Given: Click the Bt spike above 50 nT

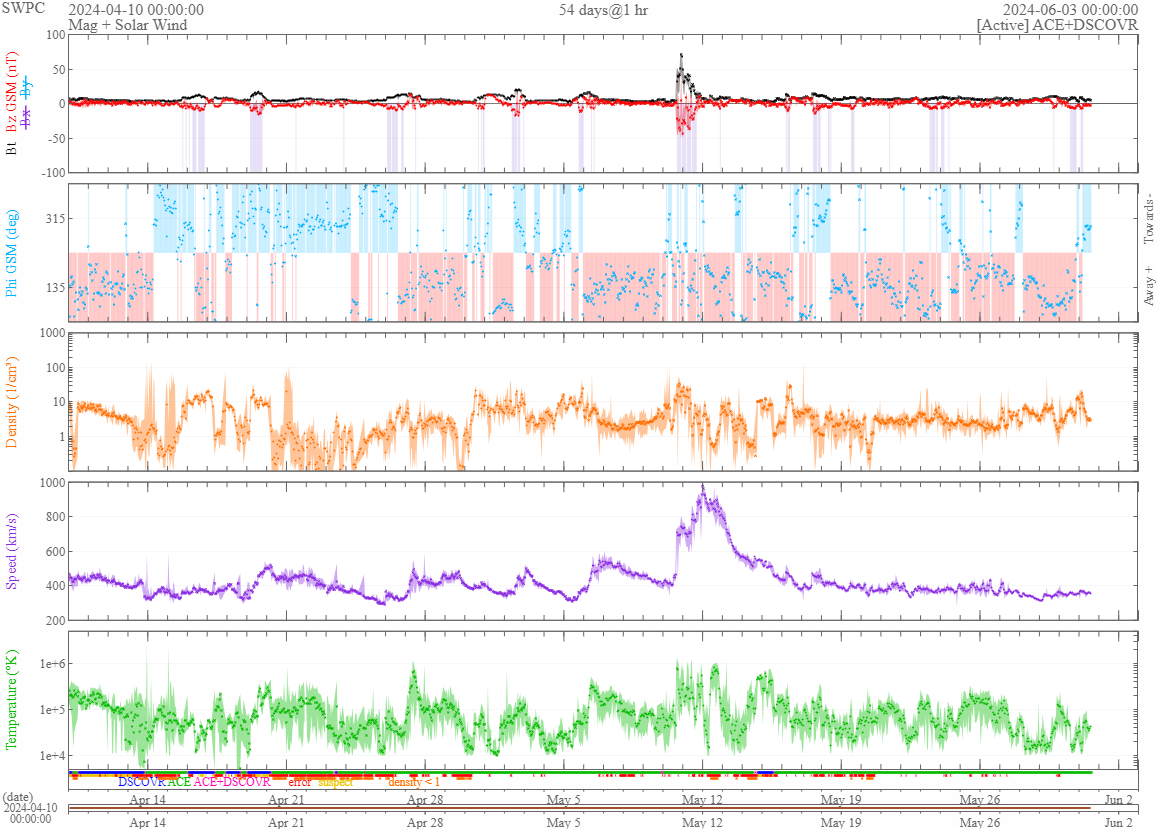Looking at the screenshot, I should click(681, 55).
